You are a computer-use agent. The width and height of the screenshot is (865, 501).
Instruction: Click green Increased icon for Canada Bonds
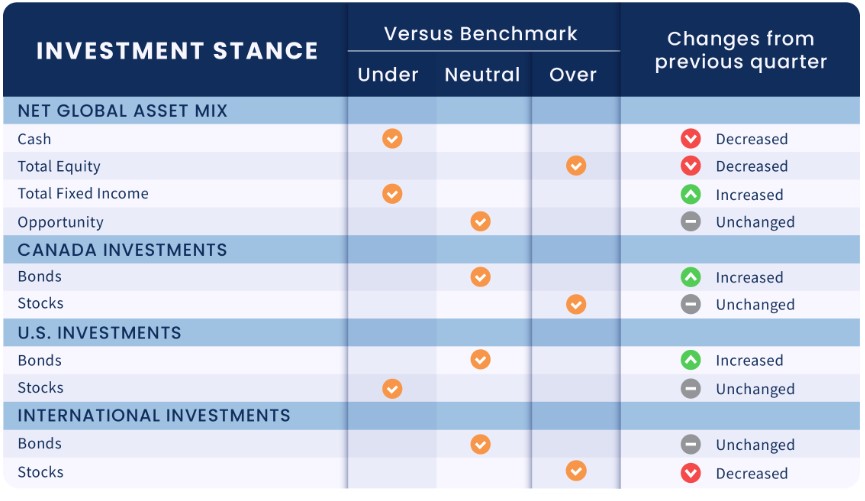click(x=691, y=278)
